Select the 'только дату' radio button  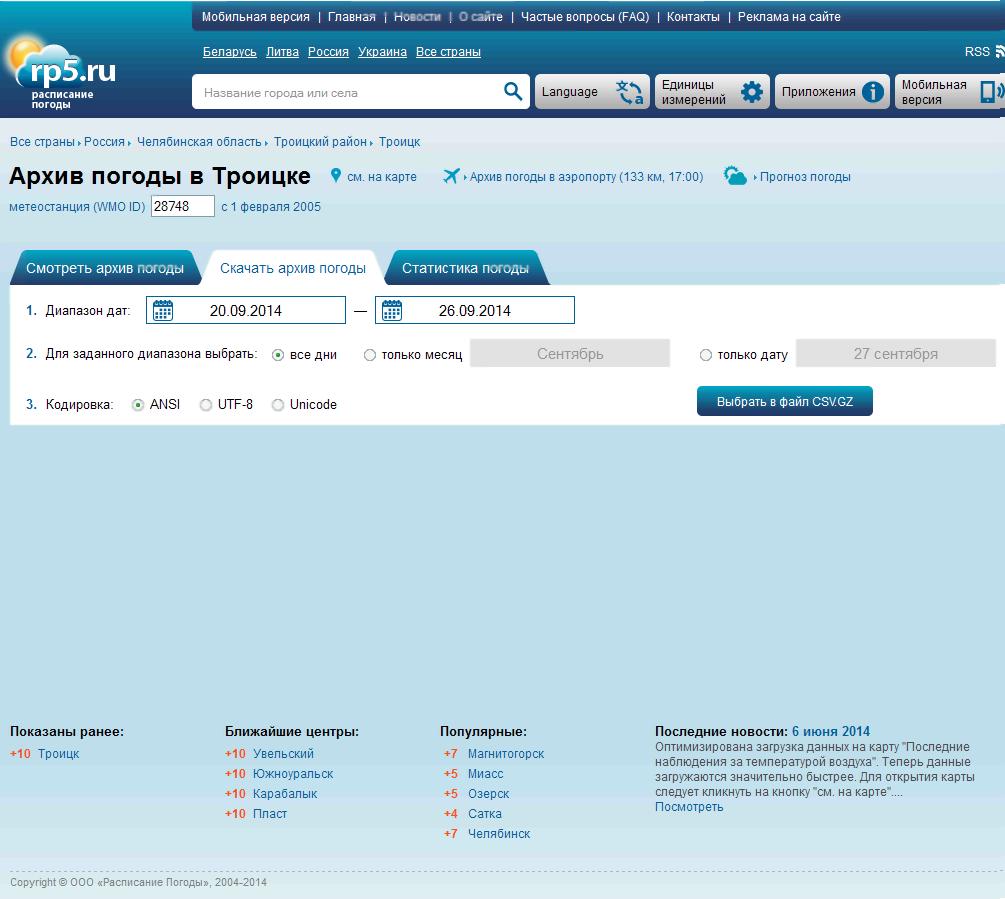point(706,355)
